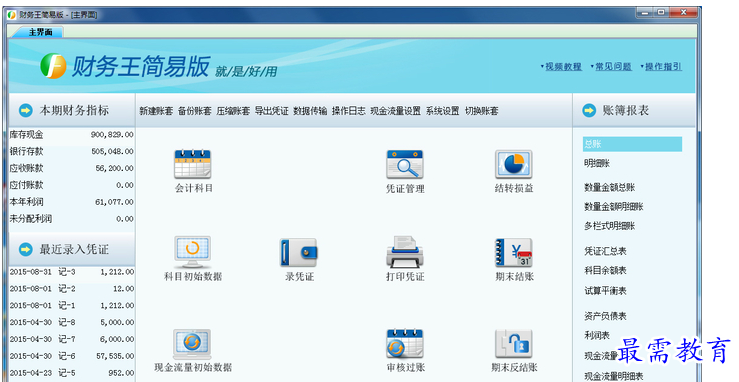Select voucher 2015-04-30 记-8
Screen dimensions: 739x382
click(72, 323)
